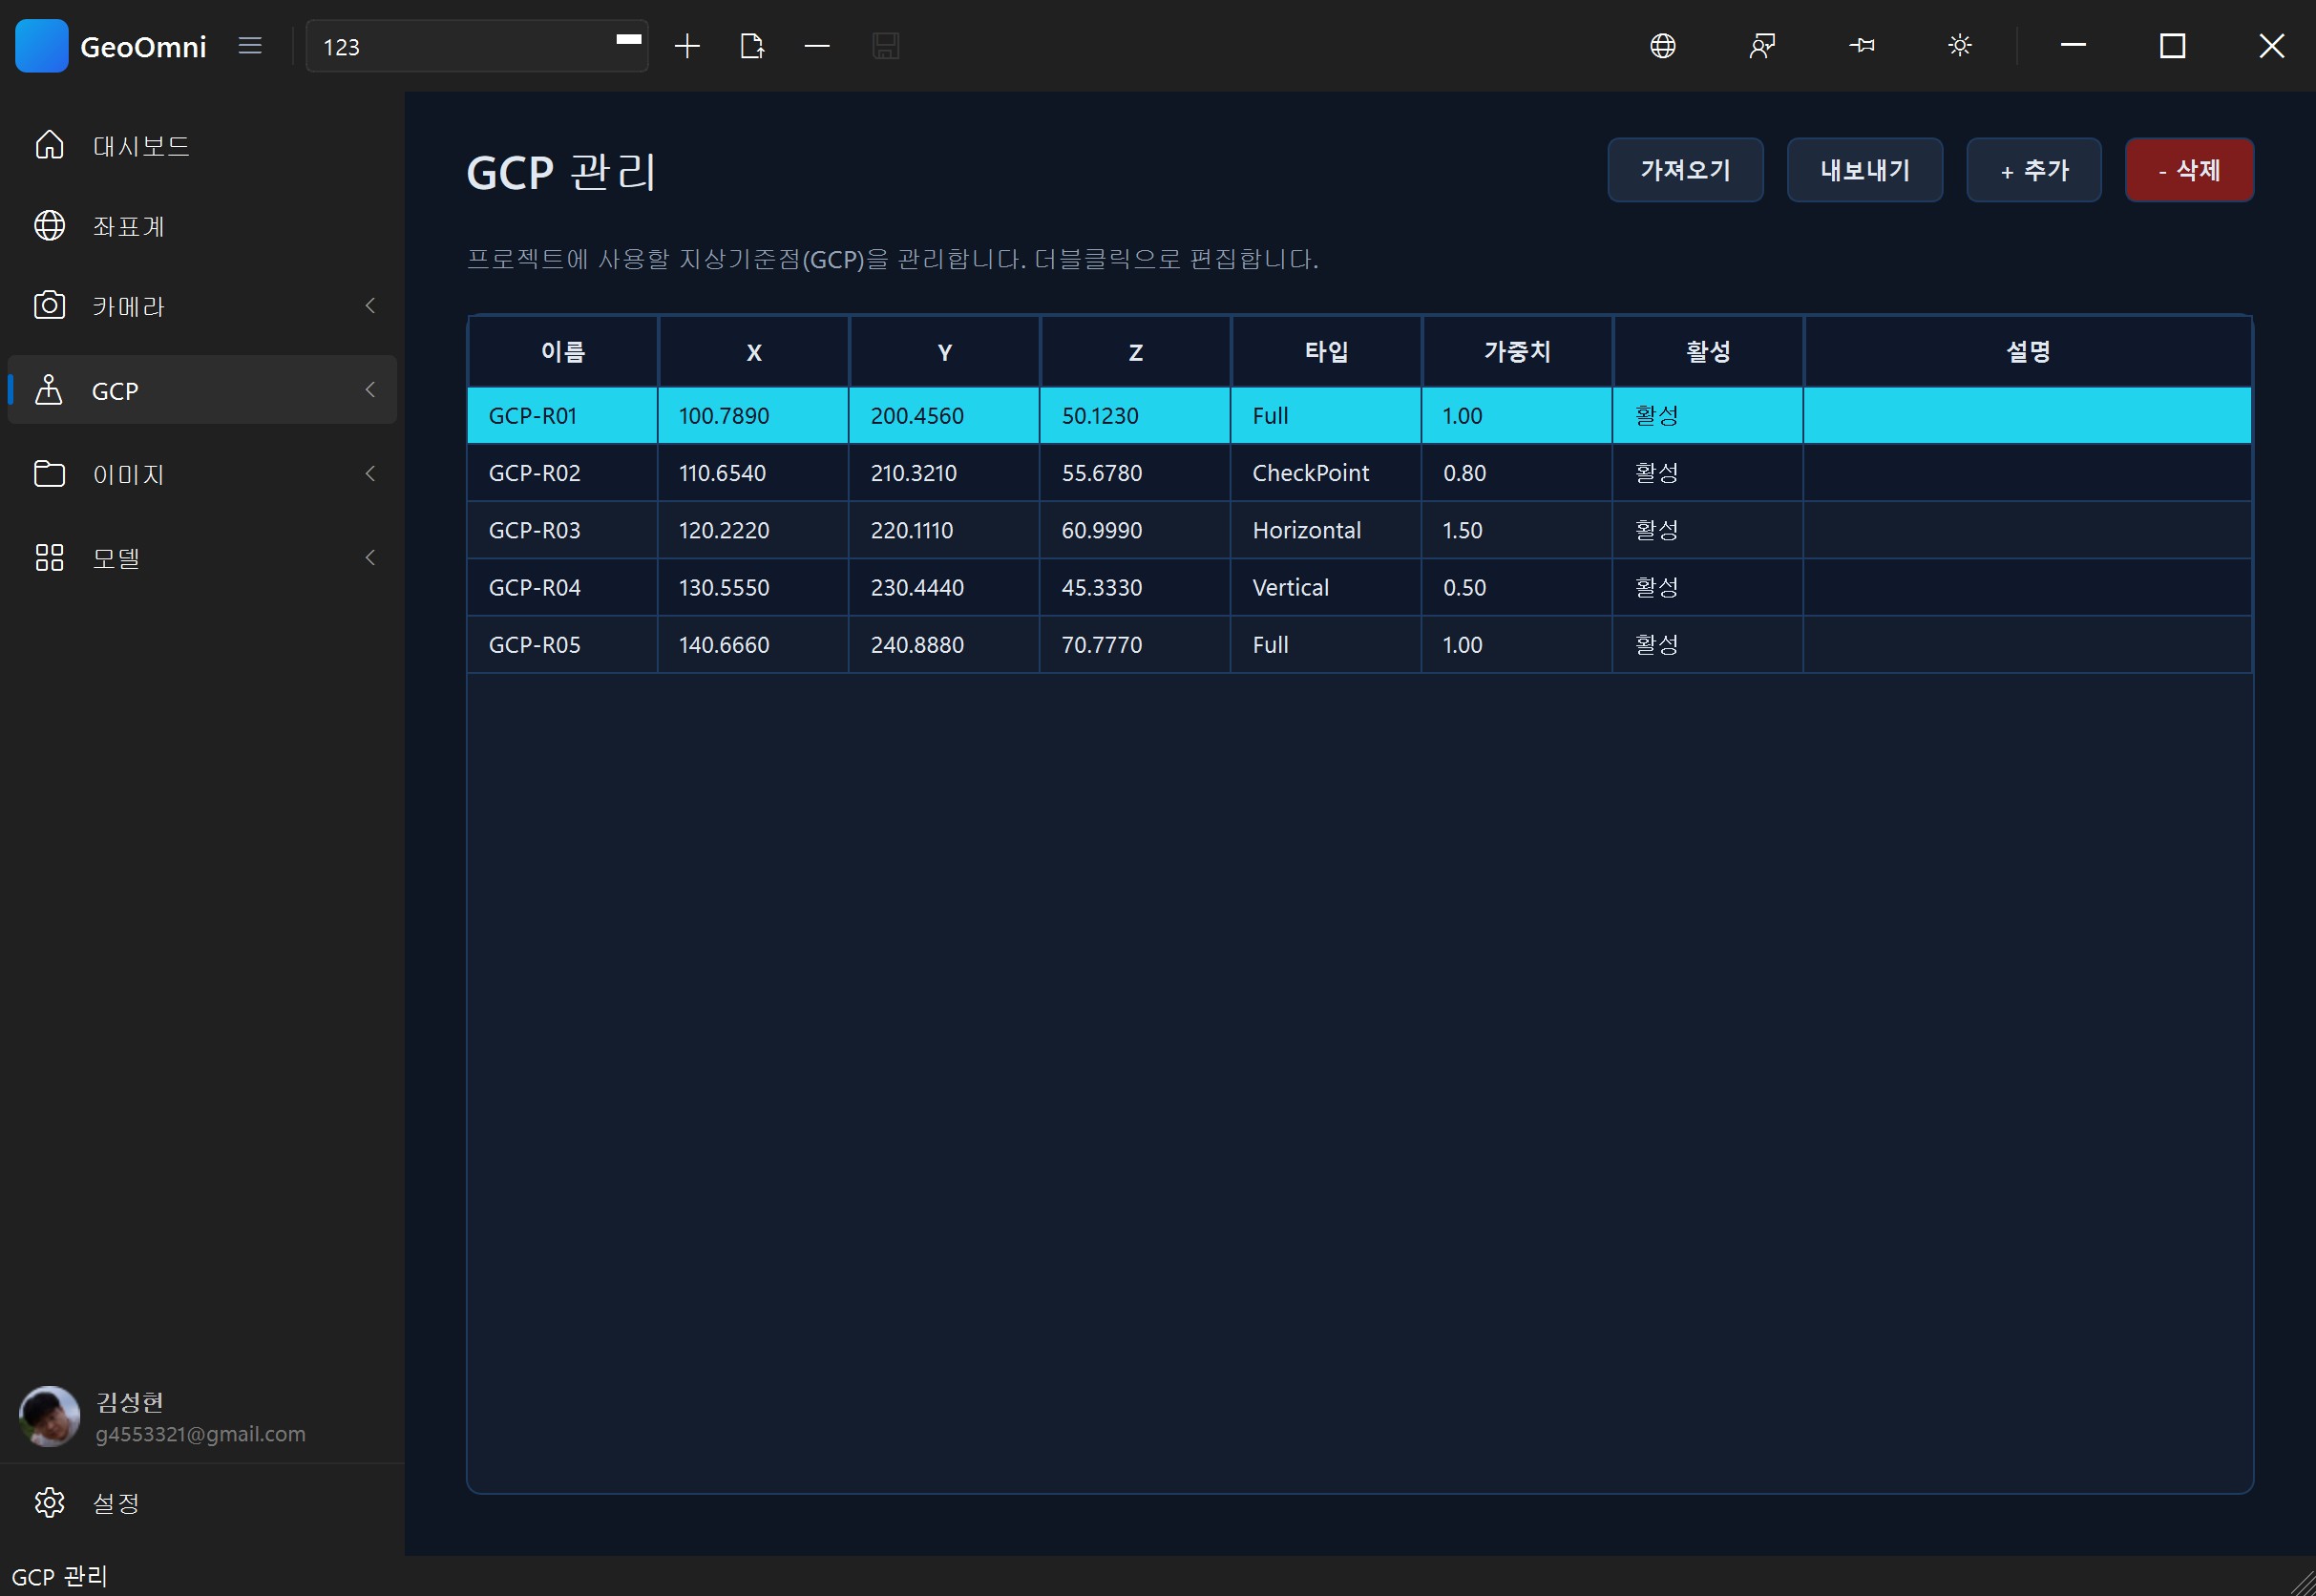Sort by the 이름 column header
Screen dimensions: 2316x1596
point(562,352)
